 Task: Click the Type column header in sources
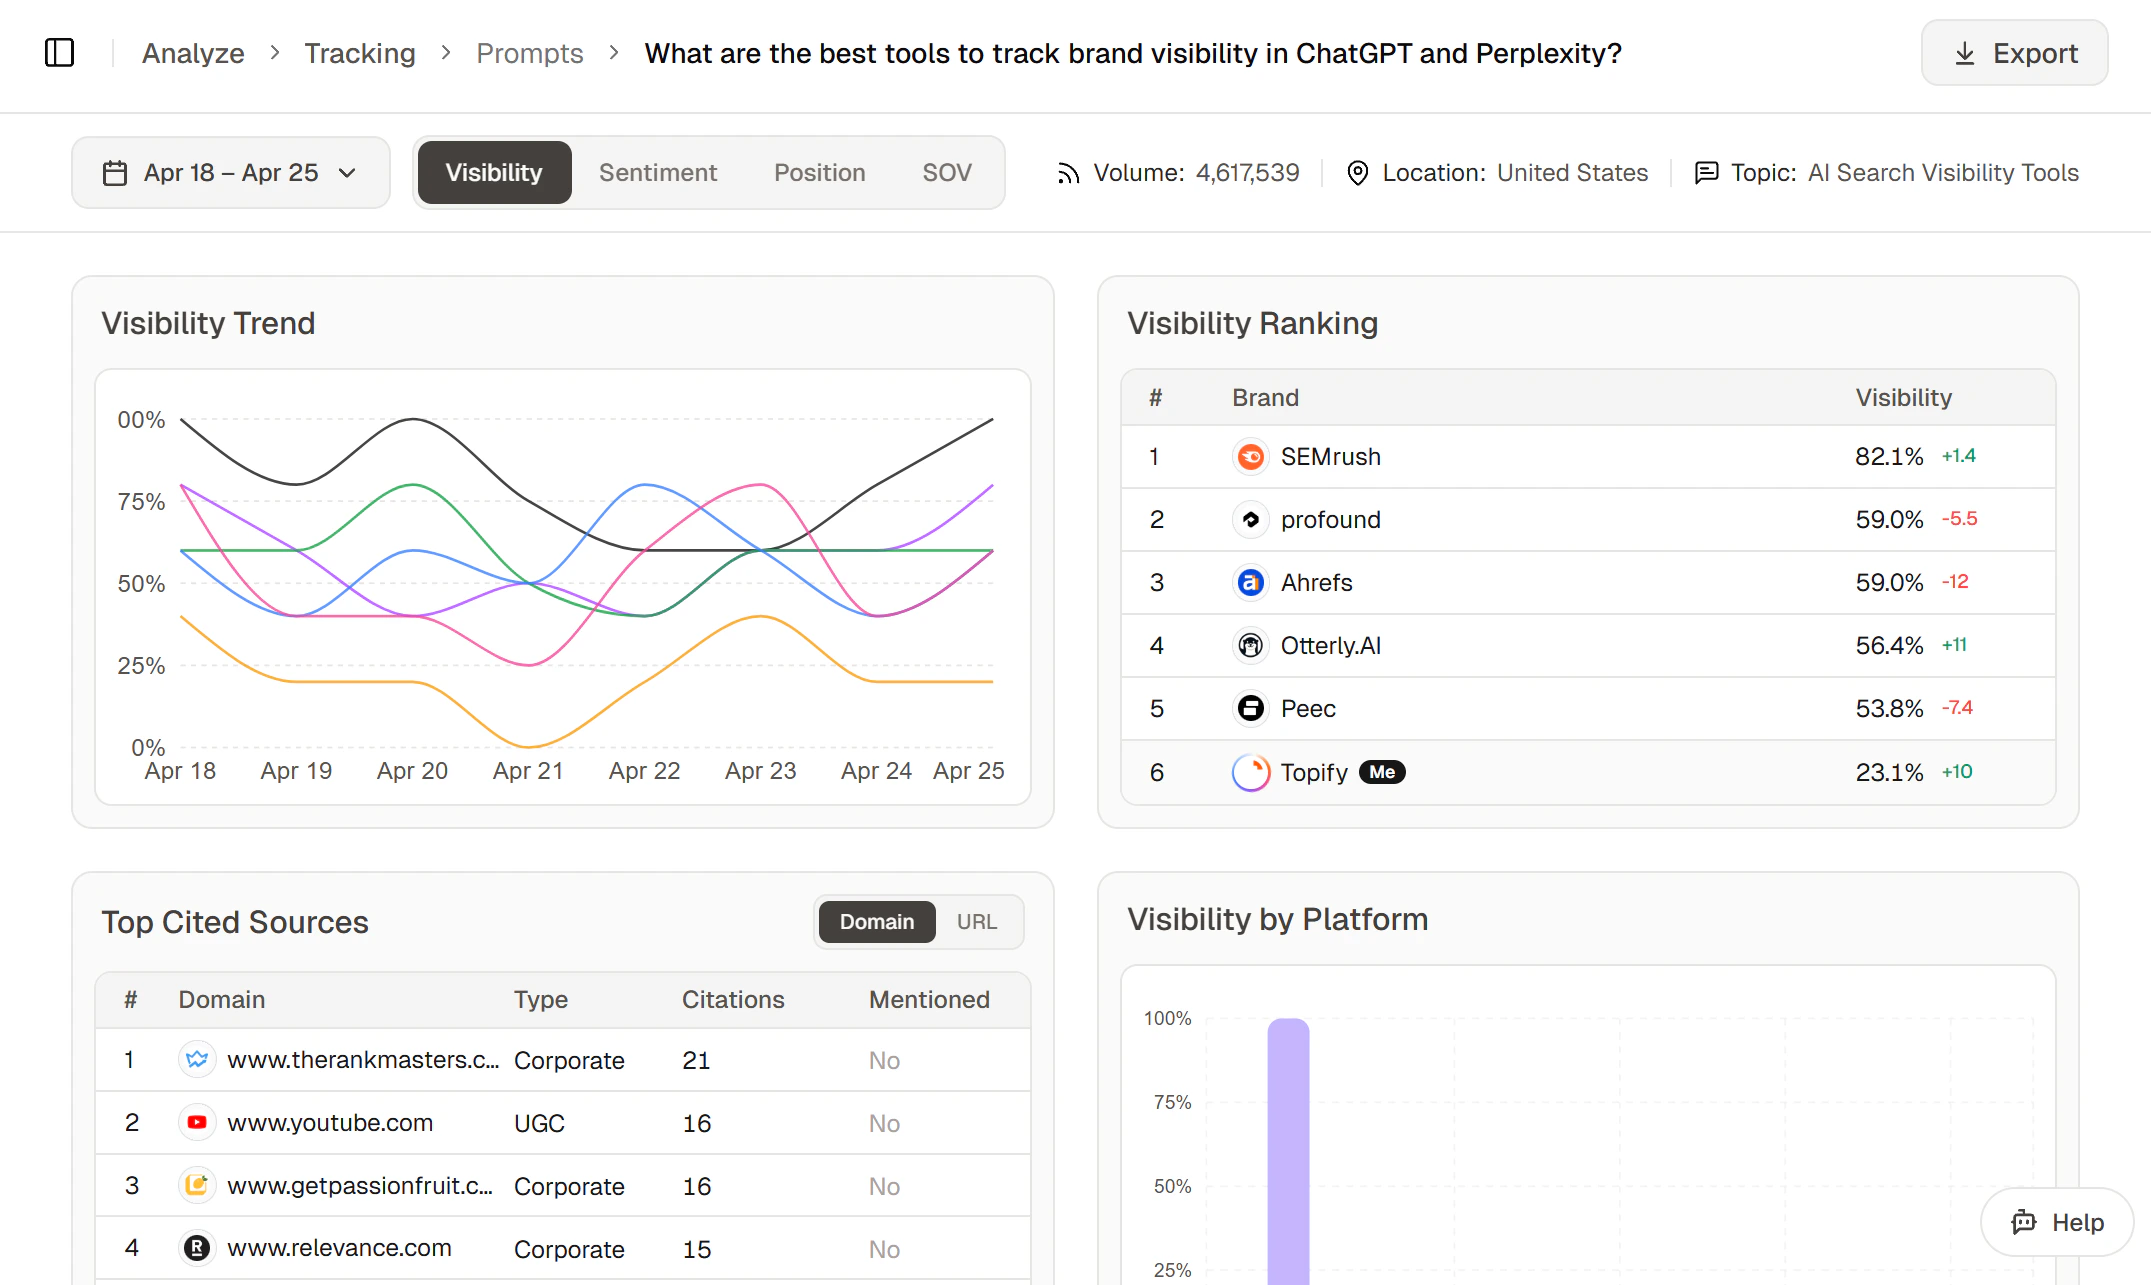(541, 1000)
